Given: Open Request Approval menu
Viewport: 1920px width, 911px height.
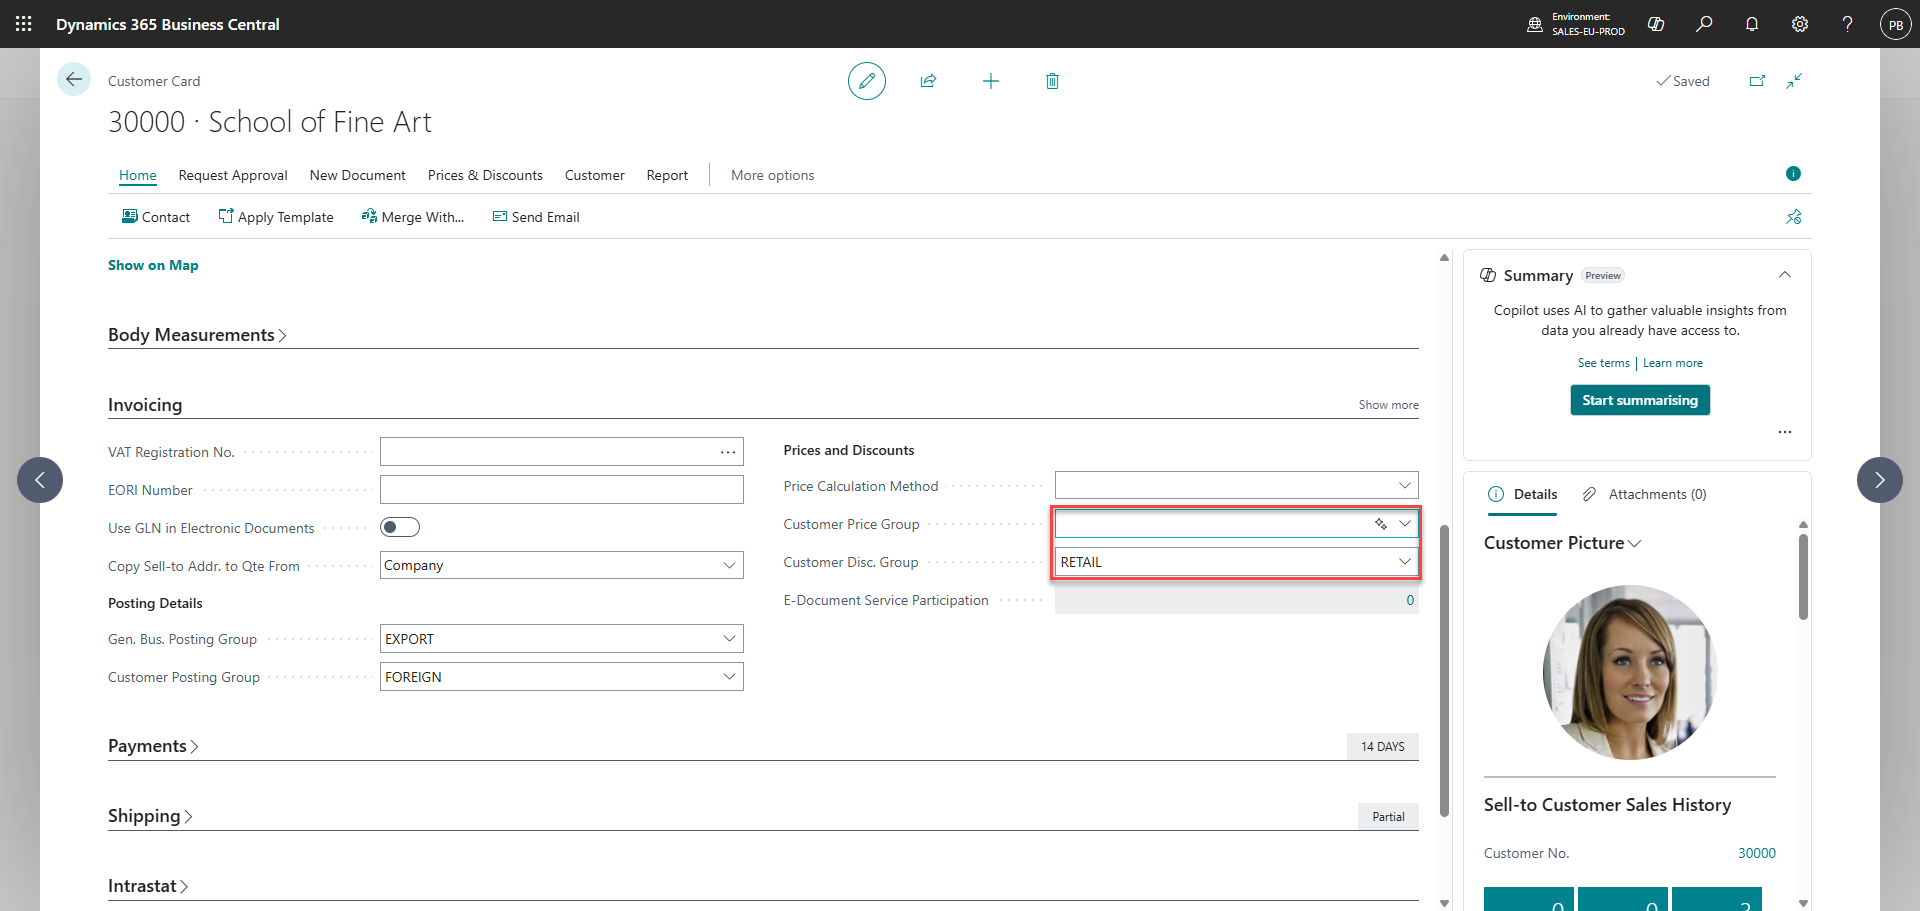Looking at the screenshot, I should click(x=233, y=175).
